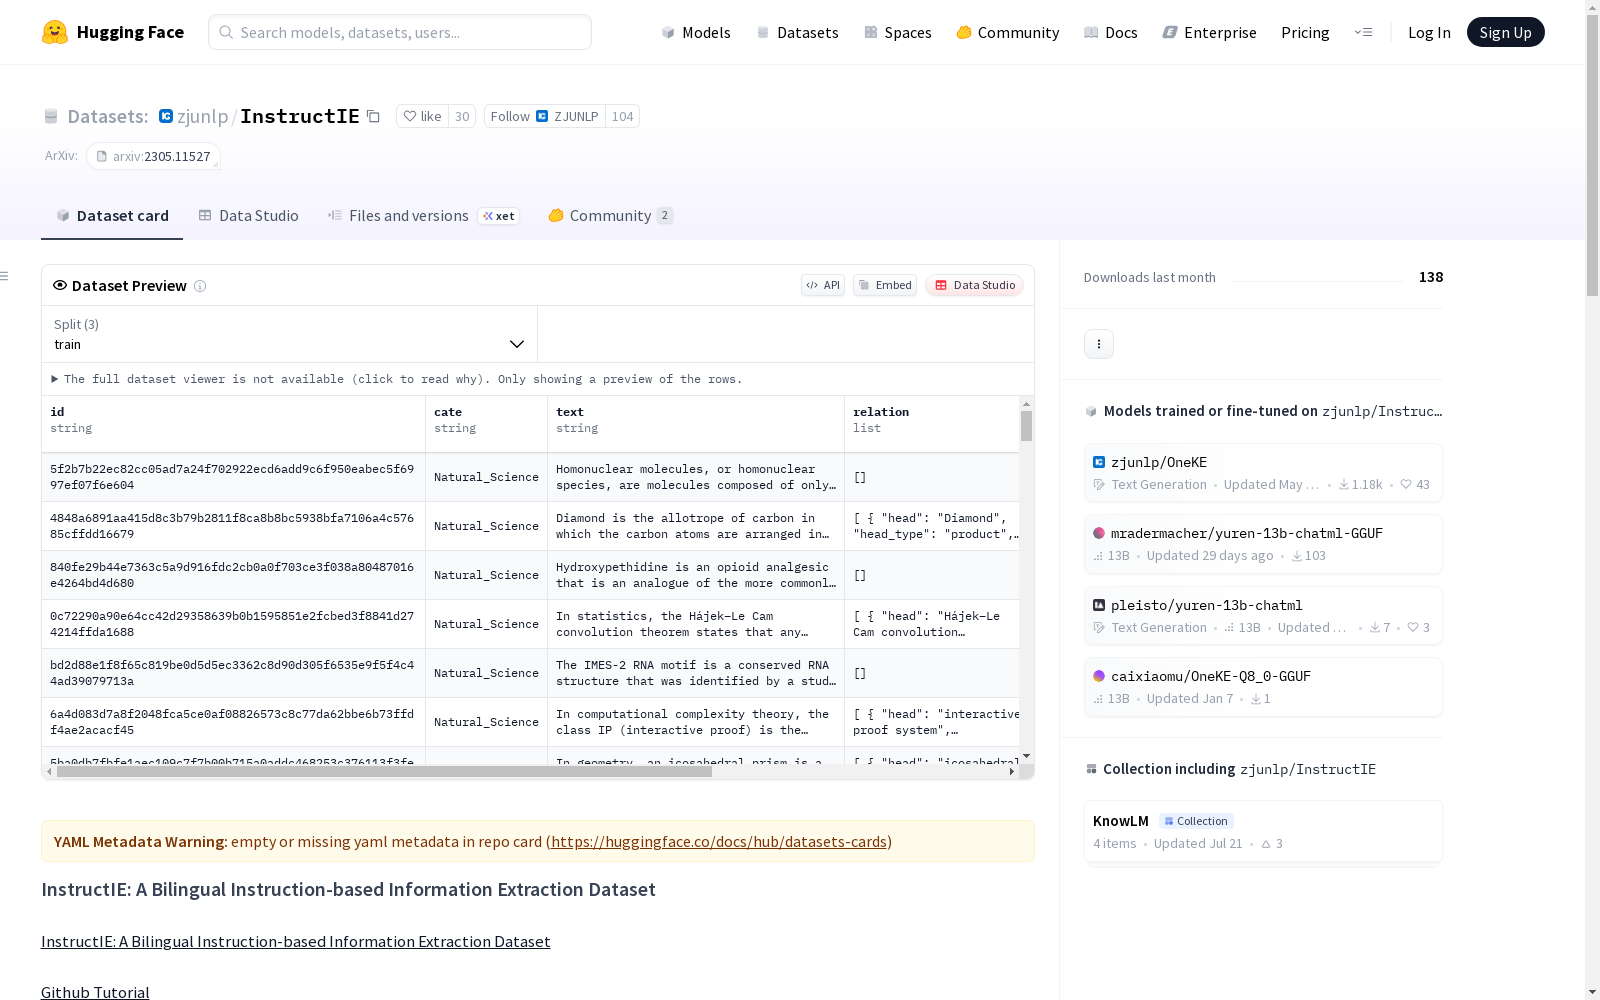The width and height of the screenshot is (1600, 1000).
Task: Expand the full dataset viewer notice
Action: coord(397,379)
